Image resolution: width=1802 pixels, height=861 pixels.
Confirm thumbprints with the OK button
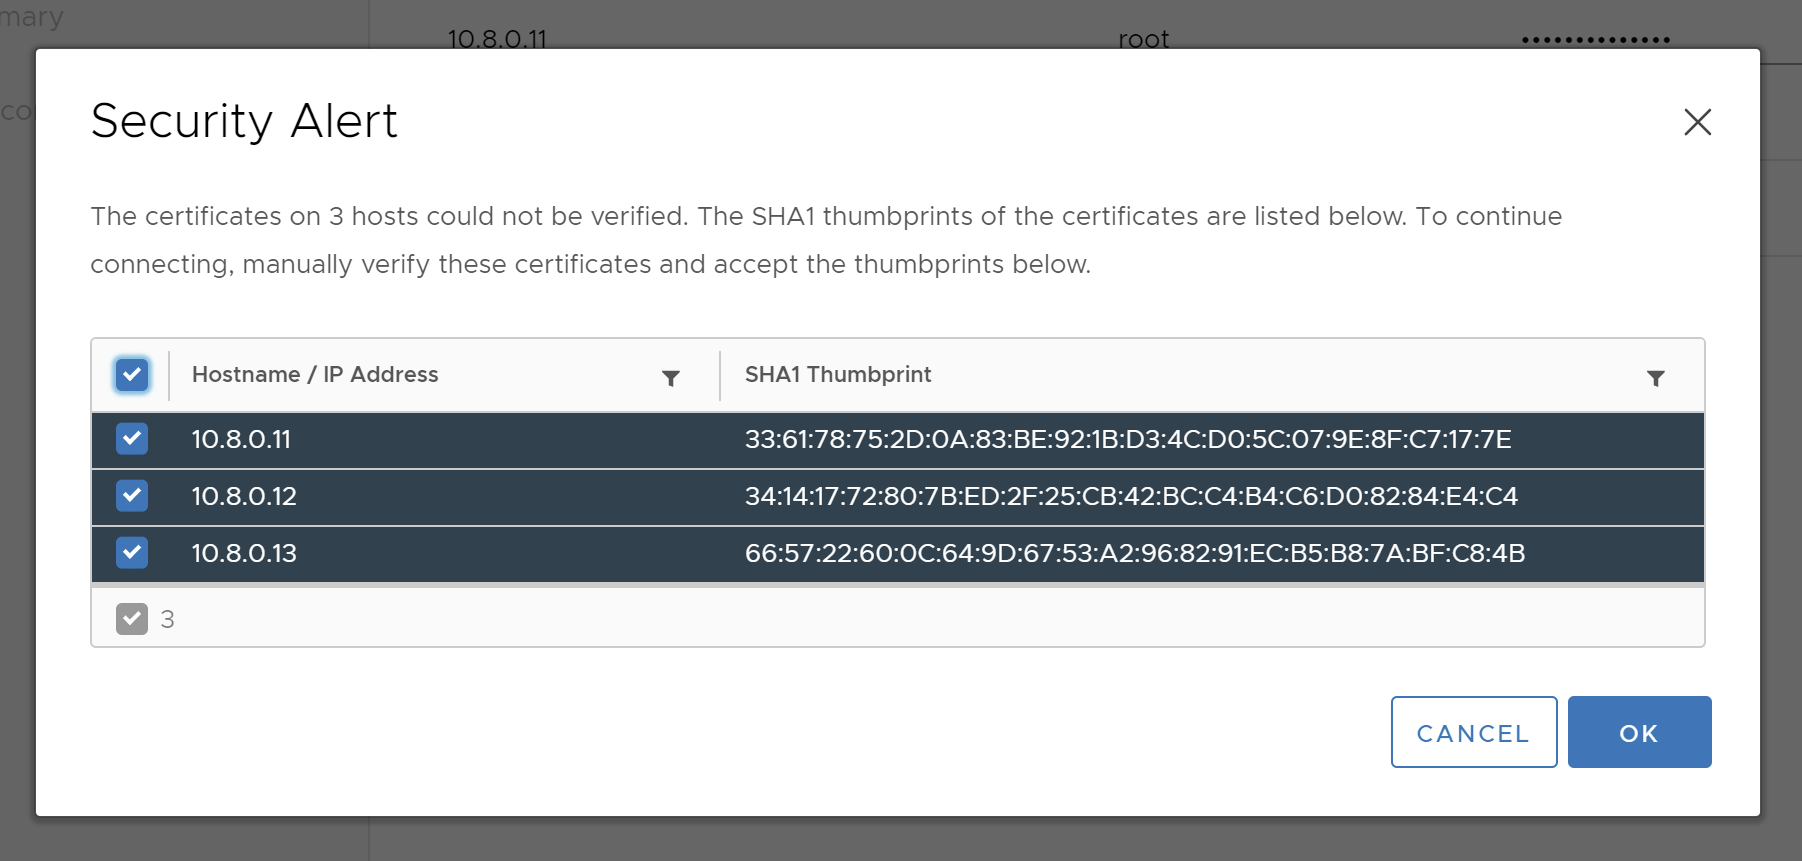pos(1639,733)
